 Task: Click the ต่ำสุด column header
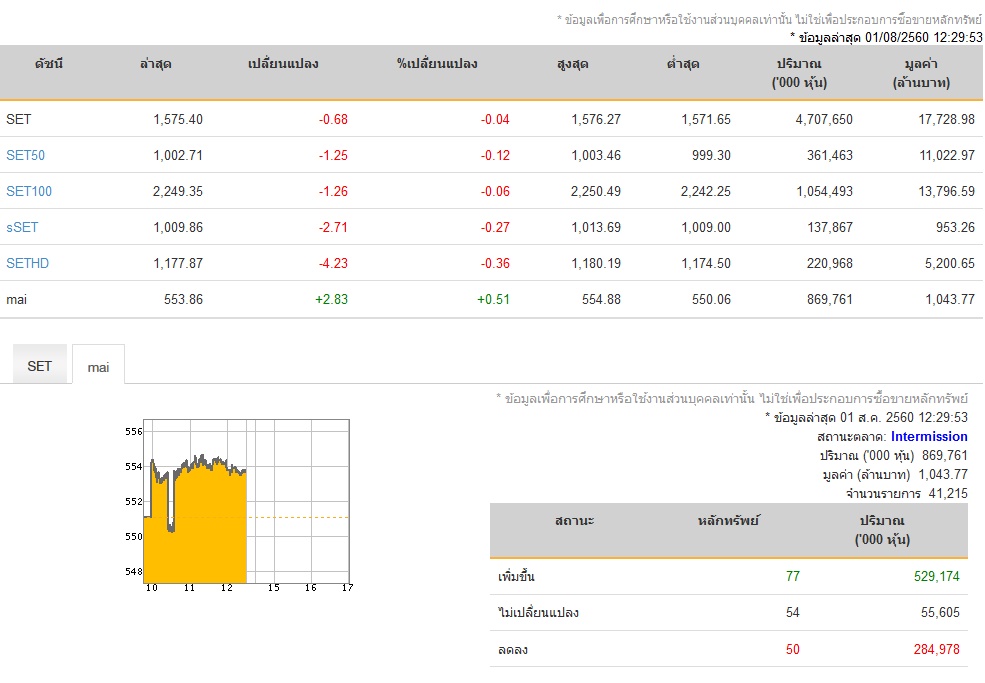(683, 64)
